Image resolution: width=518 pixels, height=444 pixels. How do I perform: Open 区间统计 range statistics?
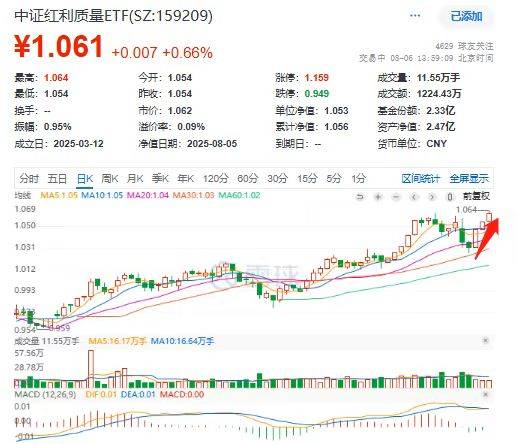(x=421, y=179)
